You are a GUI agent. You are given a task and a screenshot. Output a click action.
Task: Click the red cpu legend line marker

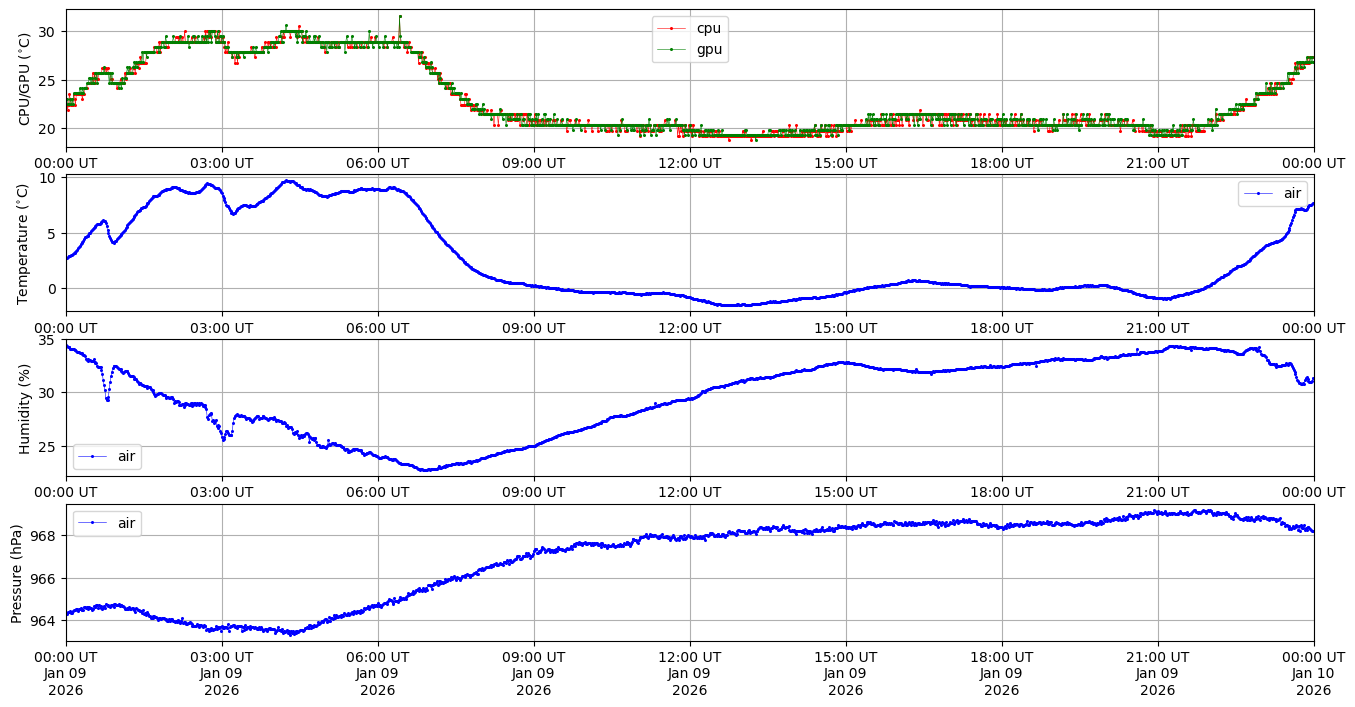(673, 29)
